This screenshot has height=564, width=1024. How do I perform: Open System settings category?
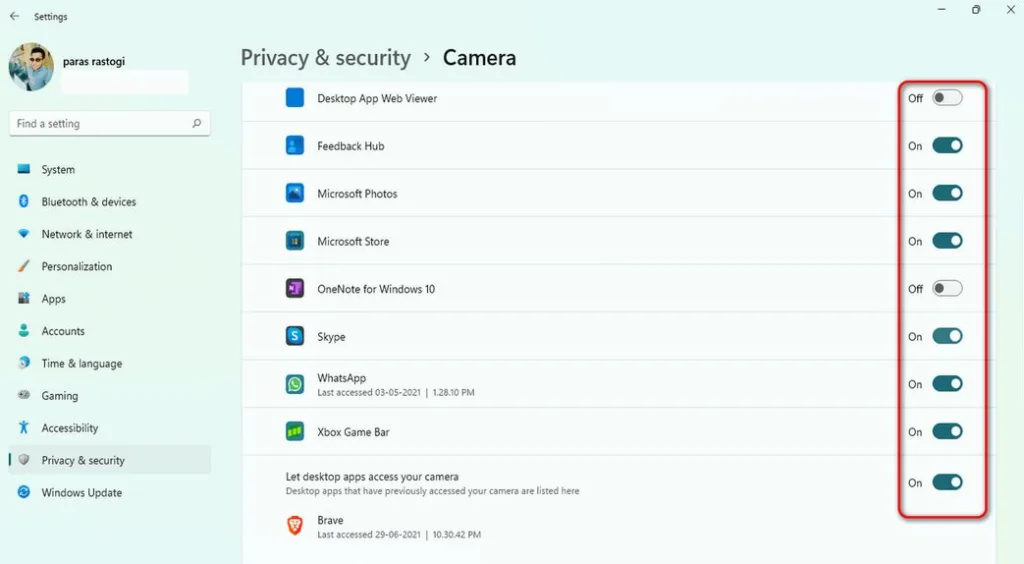[110, 169]
